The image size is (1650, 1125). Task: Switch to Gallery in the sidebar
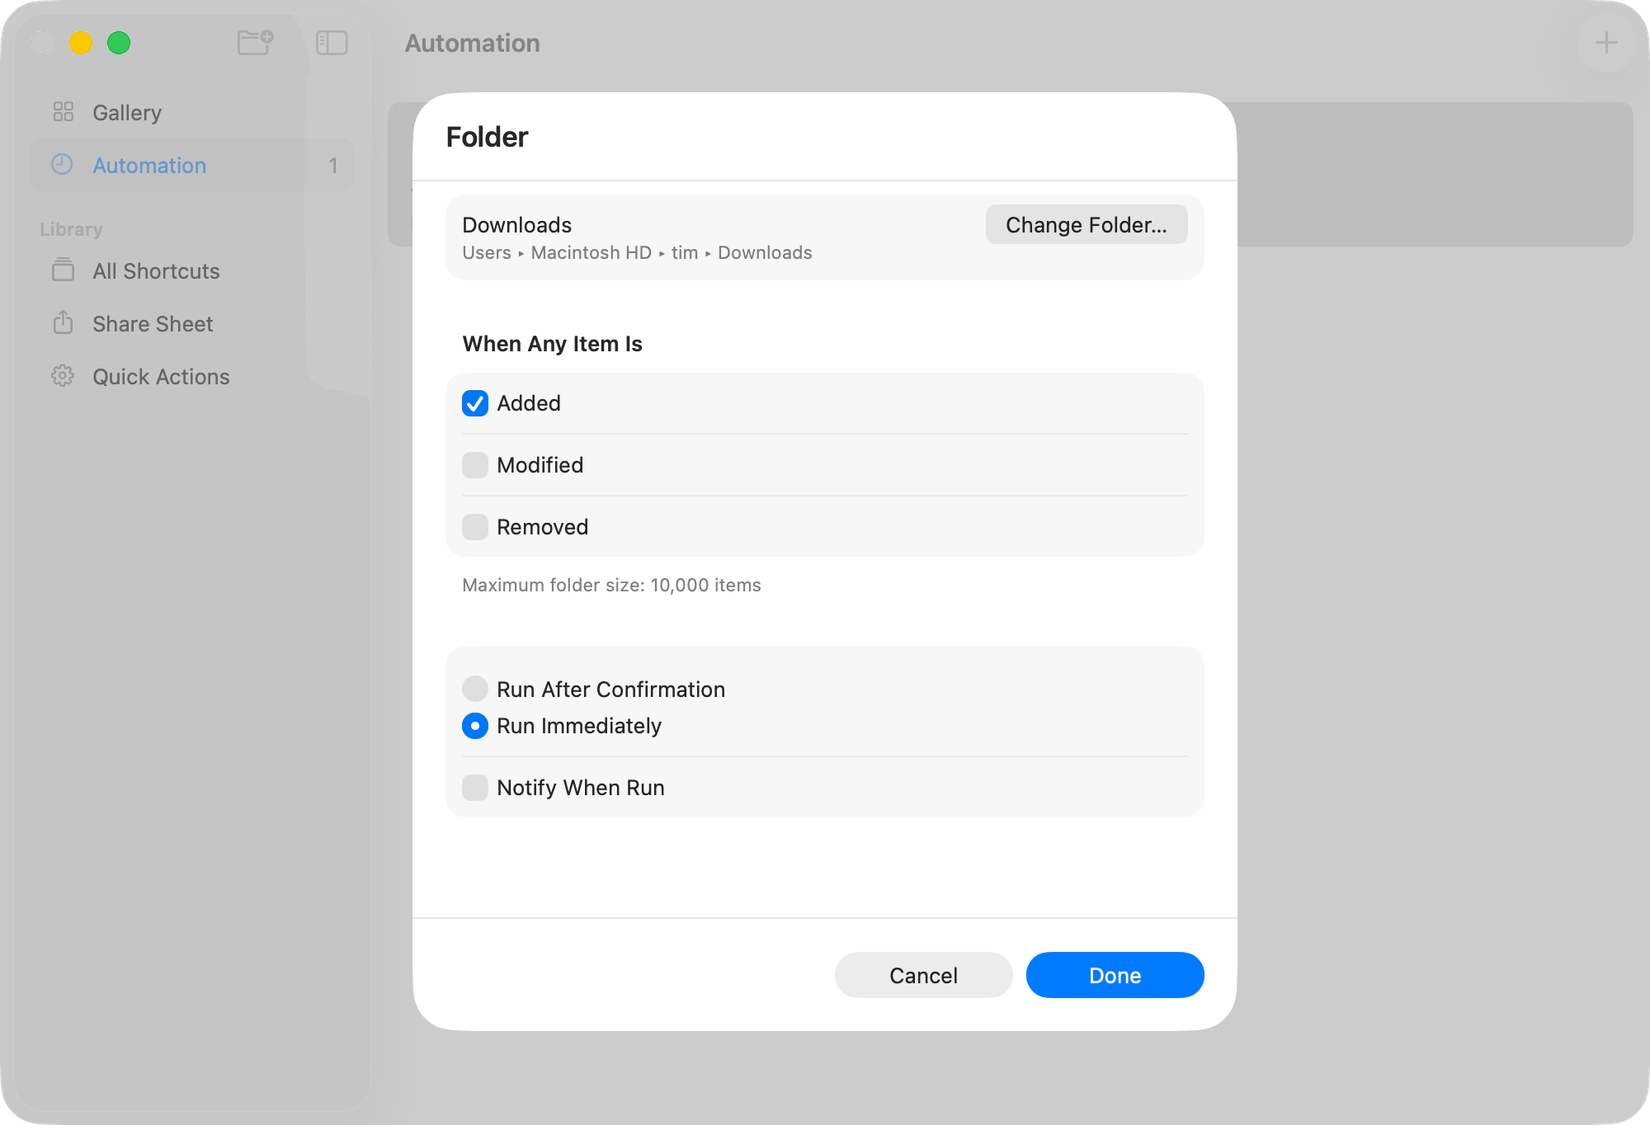127,112
